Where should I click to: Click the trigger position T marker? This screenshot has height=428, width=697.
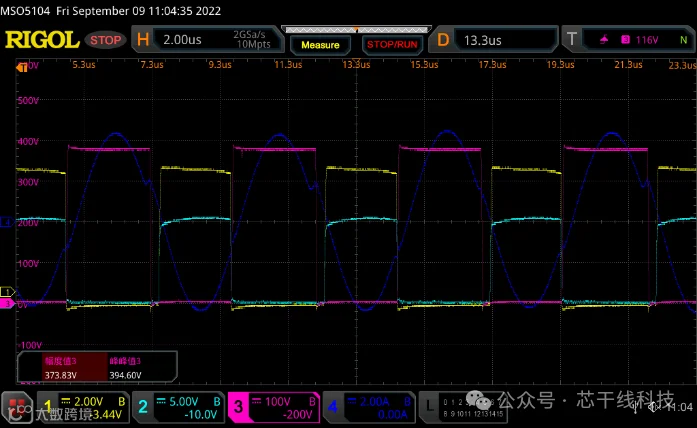(x=22, y=68)
